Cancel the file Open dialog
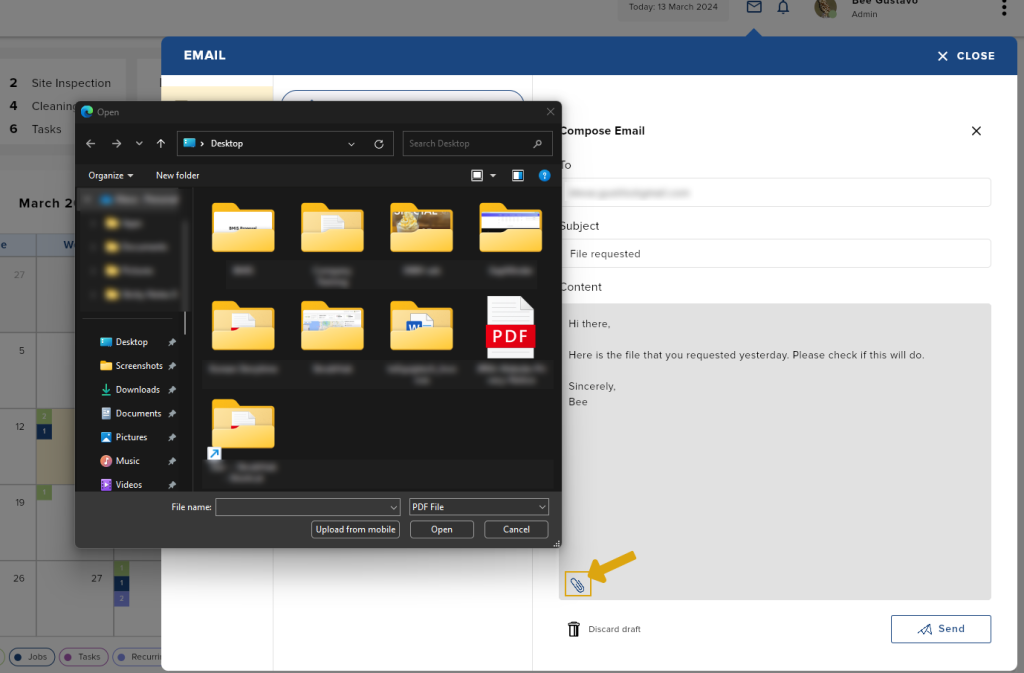 click(516, 529)
